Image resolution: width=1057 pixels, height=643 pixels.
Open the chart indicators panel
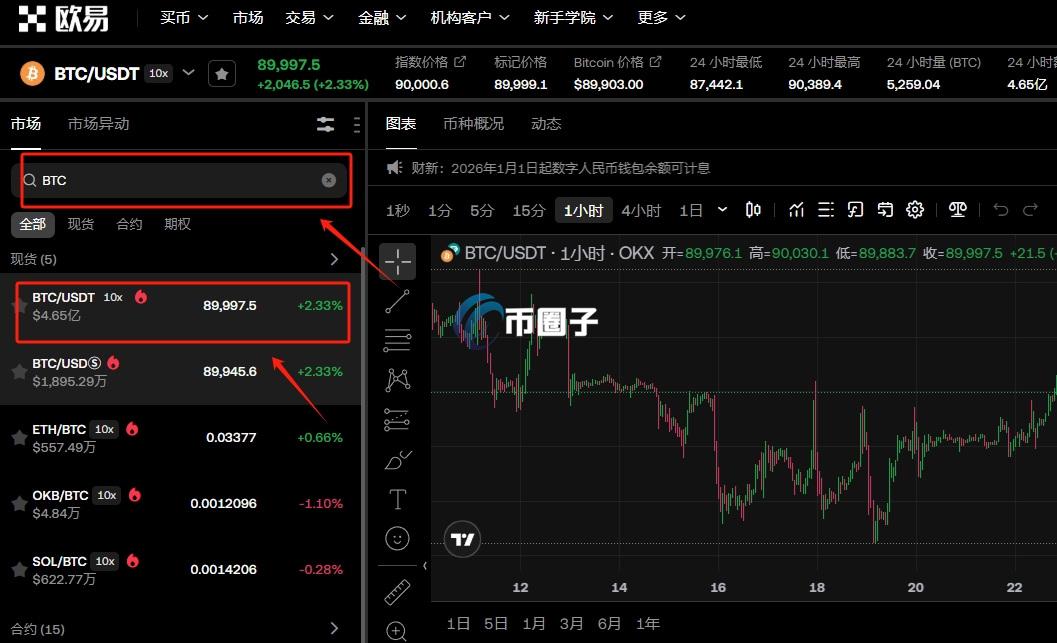[x=796, y=210]
